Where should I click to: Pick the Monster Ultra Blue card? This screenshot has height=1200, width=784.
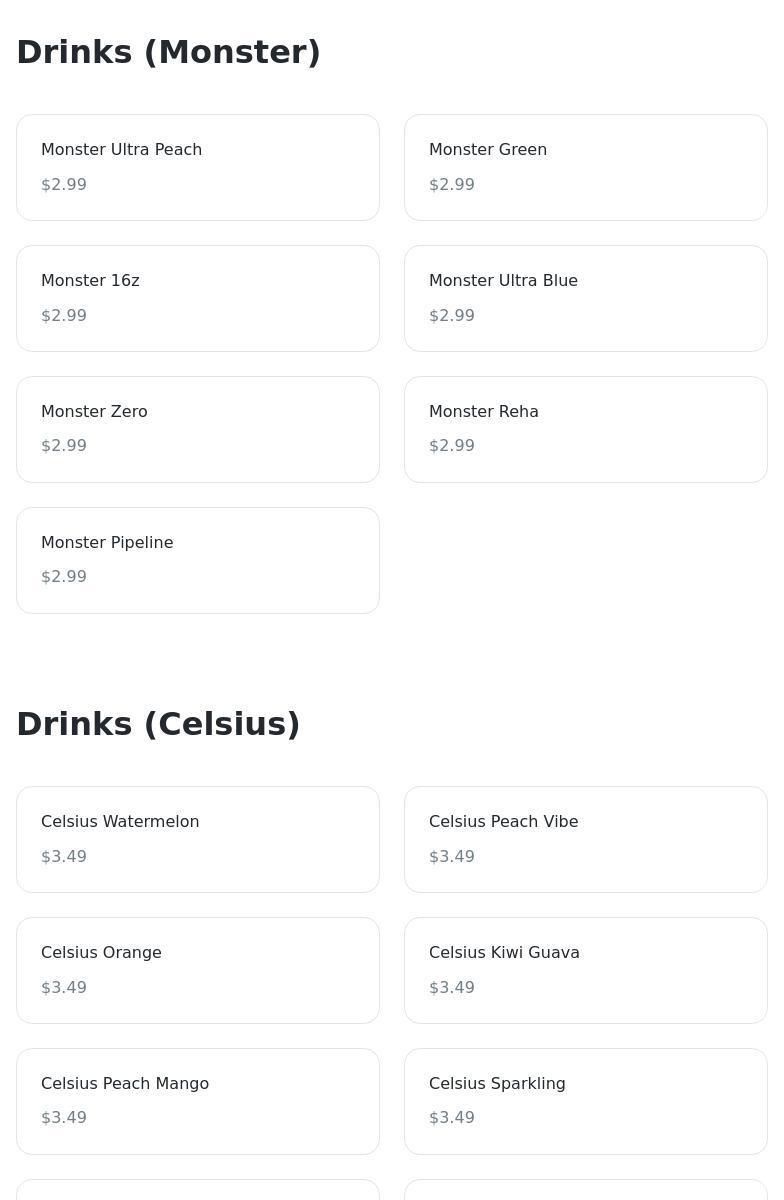click(585, 298)
